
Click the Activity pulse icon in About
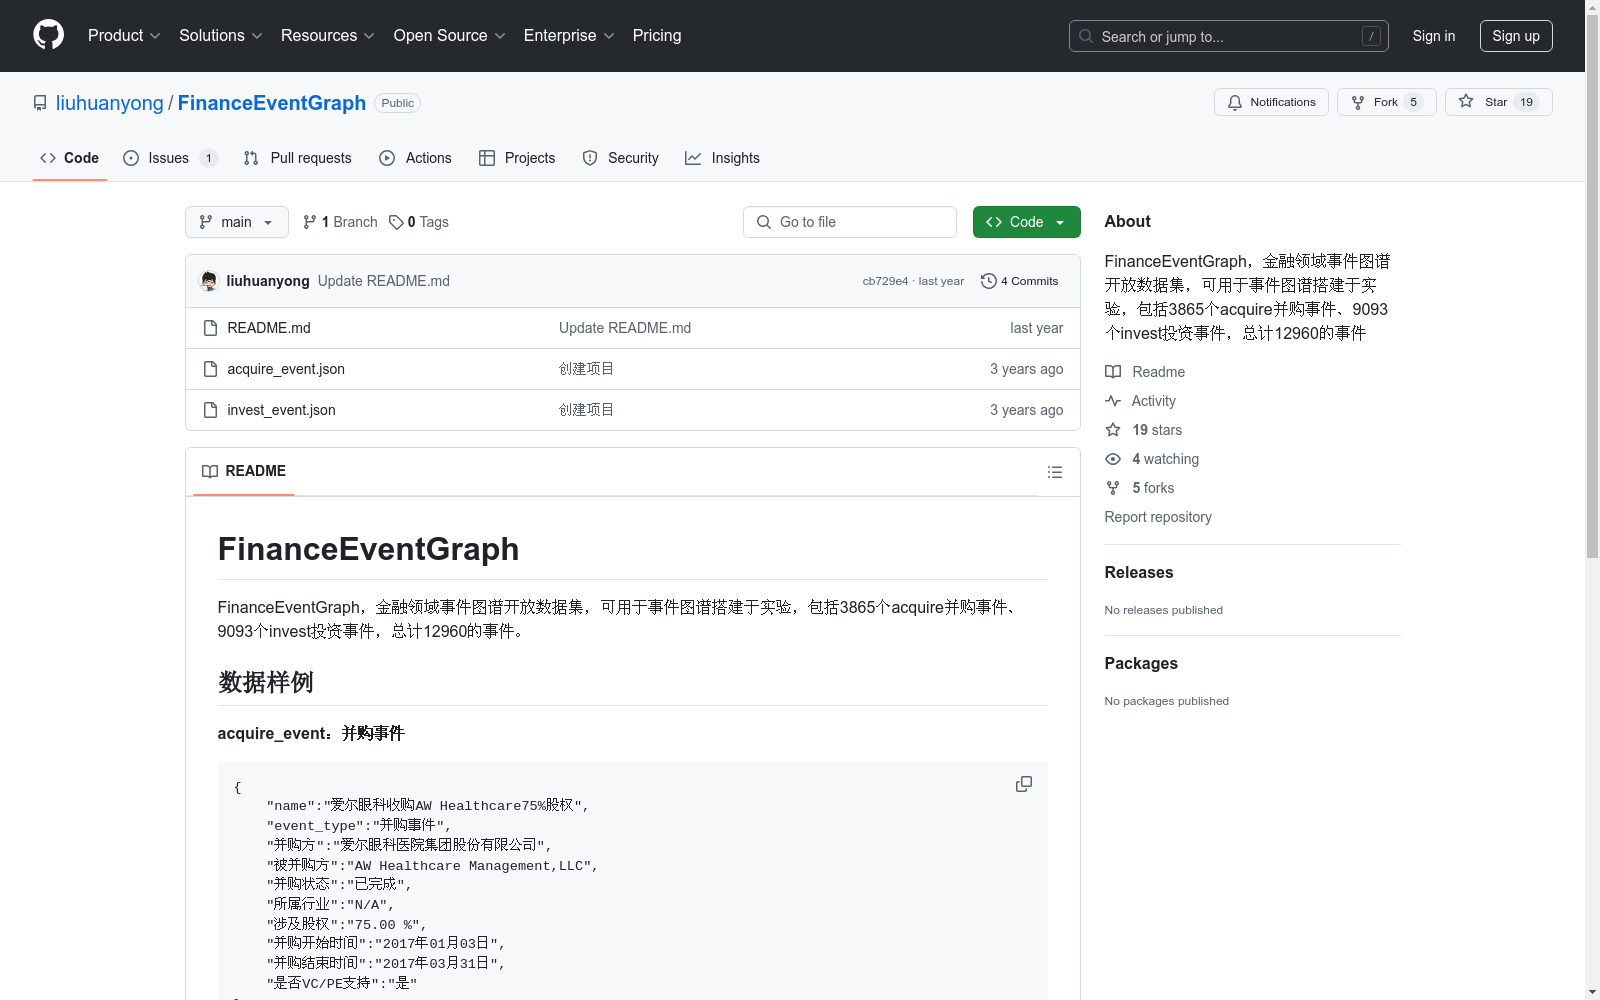[x=1113, y=401]
